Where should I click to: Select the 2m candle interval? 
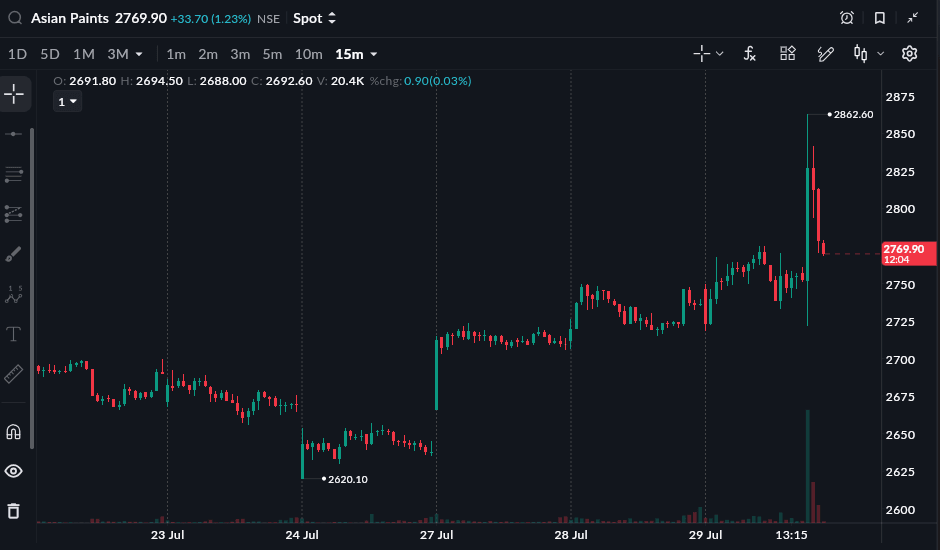click(208, 54)
